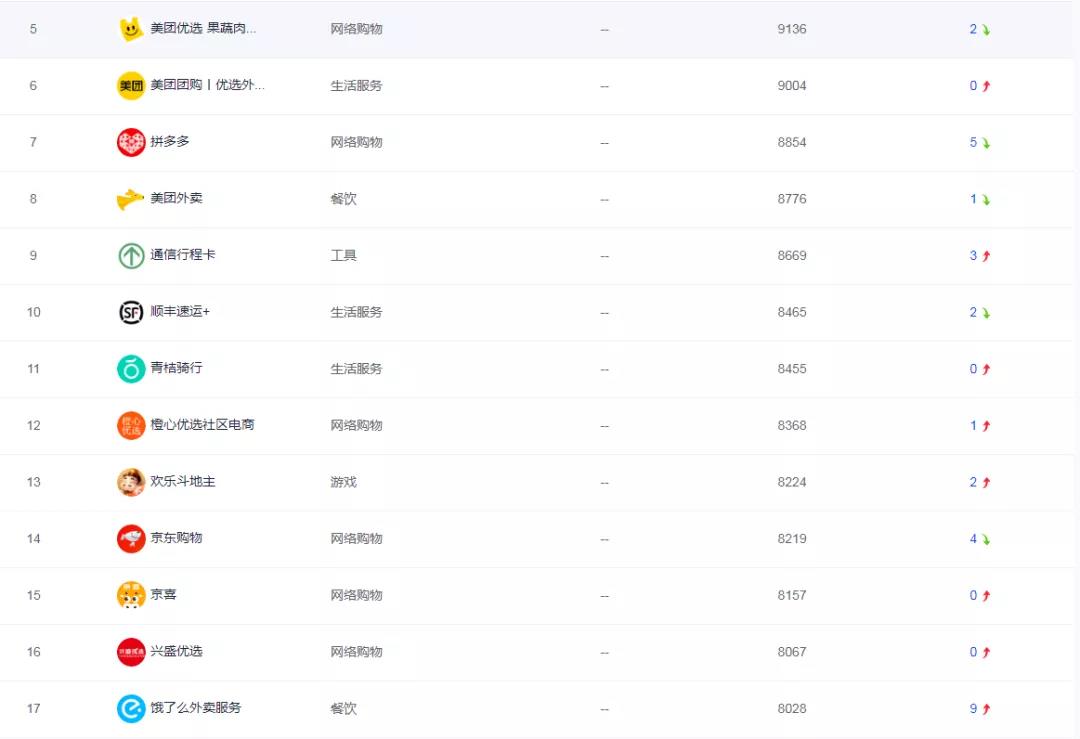
Task: Click the red up arrow for 通信行程卡
Action: (x=986, y=256)
